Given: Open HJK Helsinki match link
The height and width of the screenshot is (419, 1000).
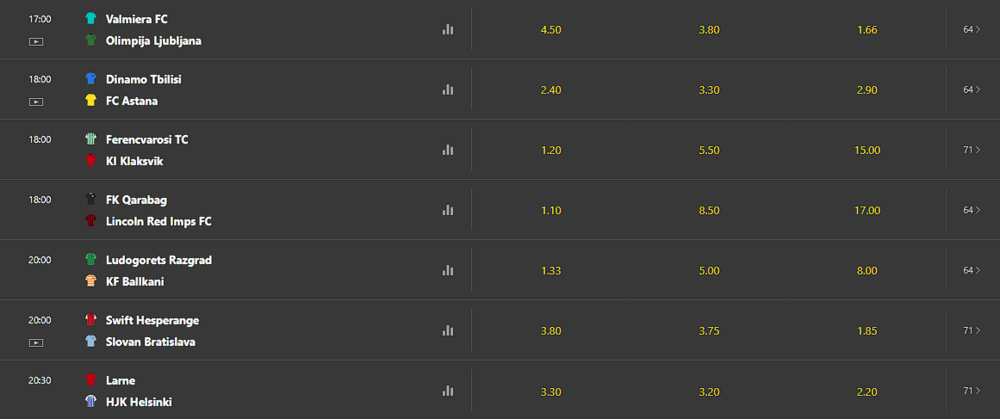Looking at the screenshot, I should [x=138, y=402].
